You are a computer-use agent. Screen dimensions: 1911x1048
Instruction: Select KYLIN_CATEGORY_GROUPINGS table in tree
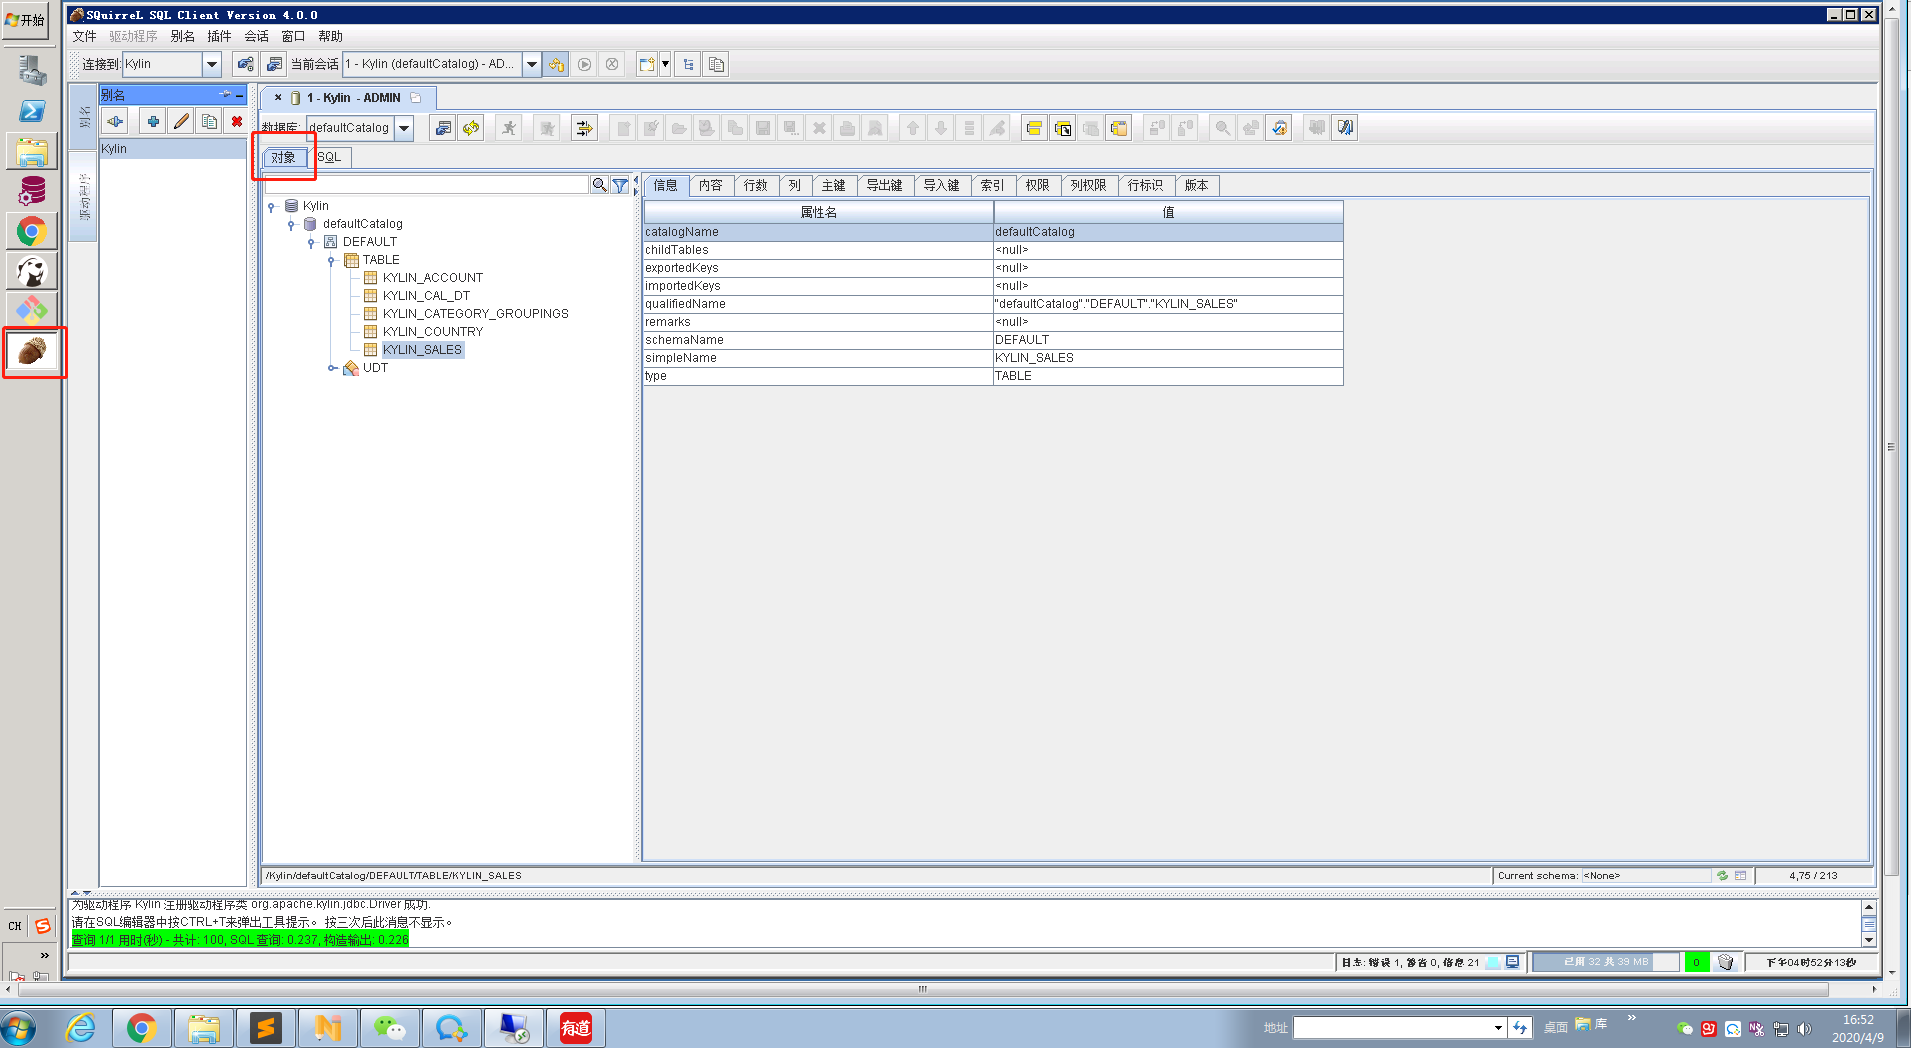[475, 314]
